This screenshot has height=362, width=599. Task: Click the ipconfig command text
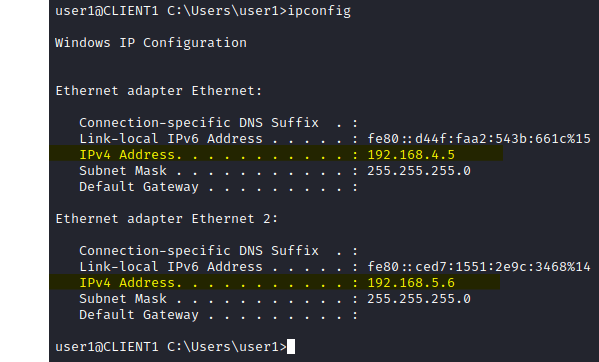[319, 11]
